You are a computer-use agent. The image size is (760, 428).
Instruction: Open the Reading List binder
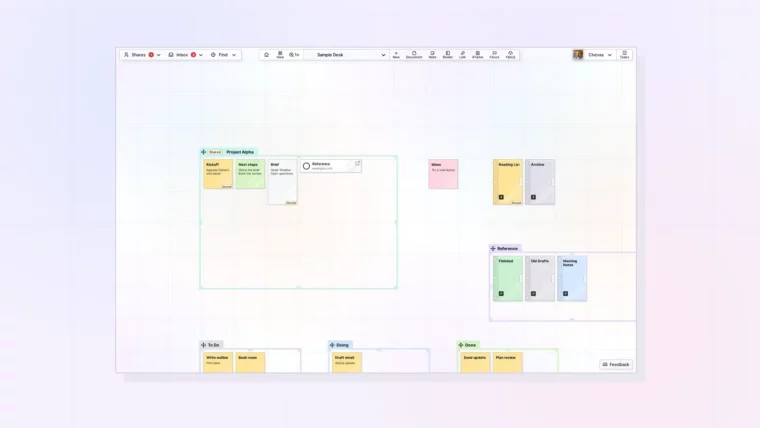point(507,182)
